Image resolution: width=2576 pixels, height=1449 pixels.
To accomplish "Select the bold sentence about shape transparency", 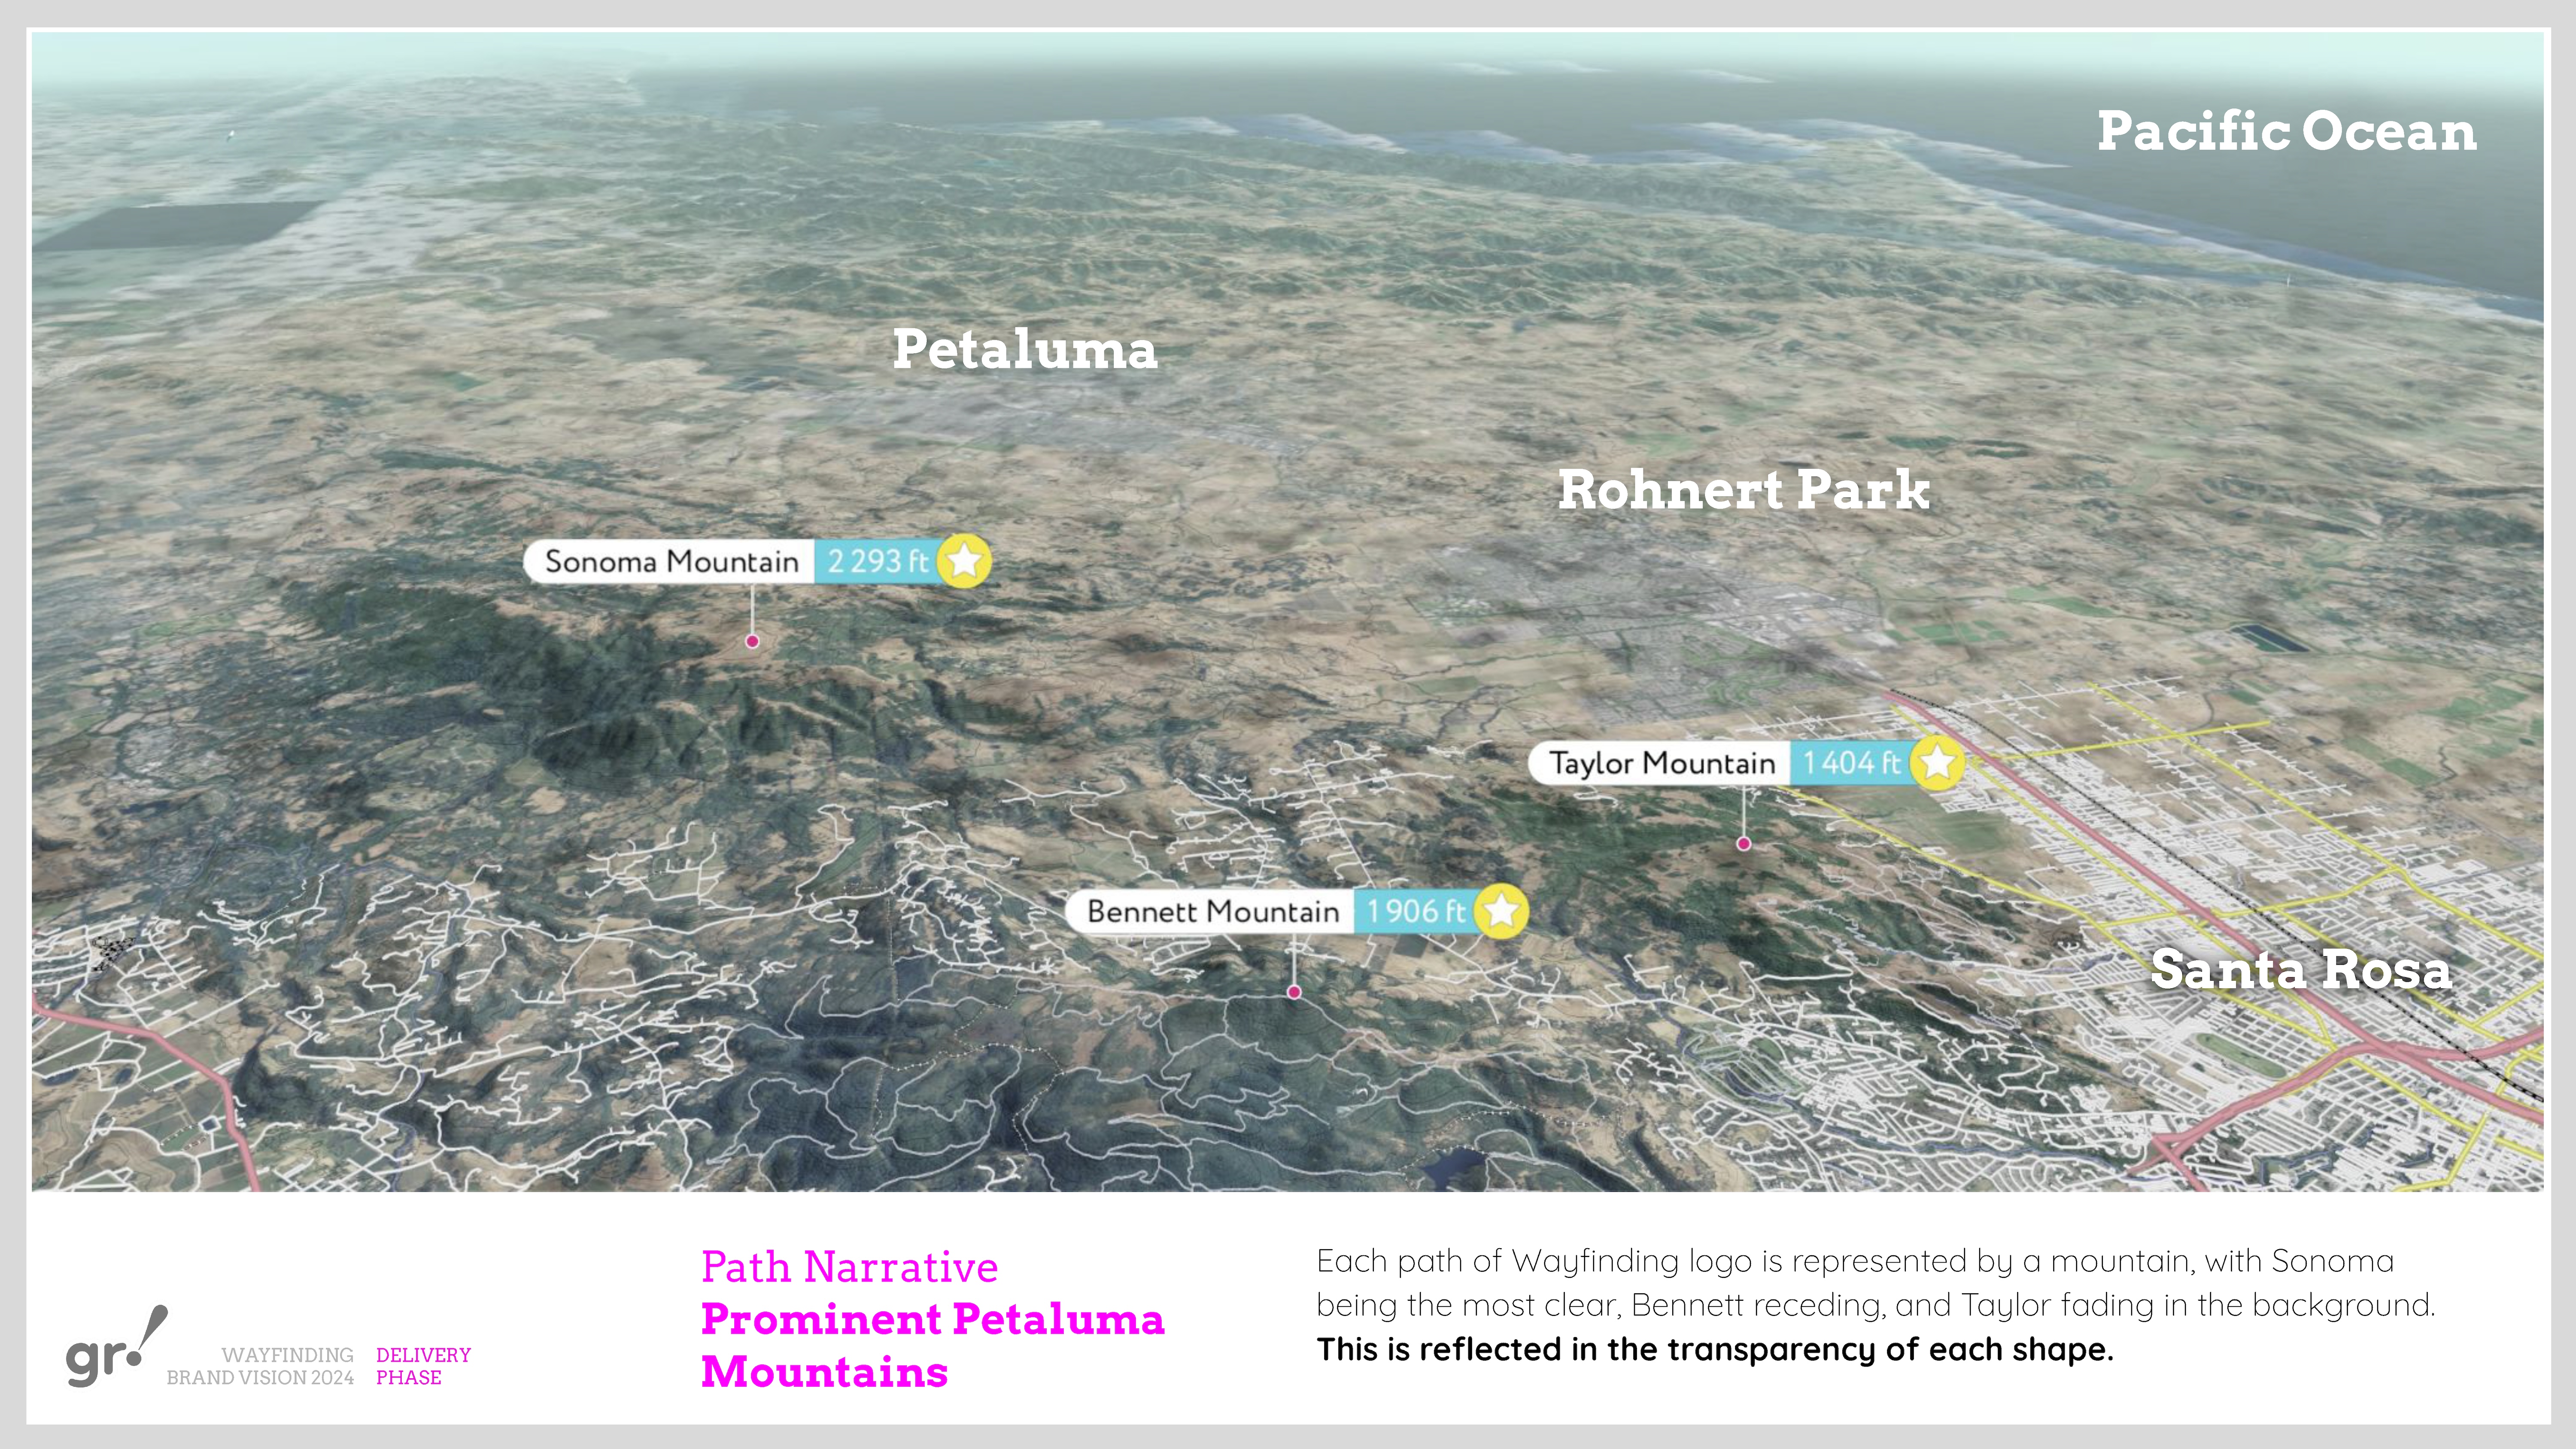I will tap(1715, 1350).
